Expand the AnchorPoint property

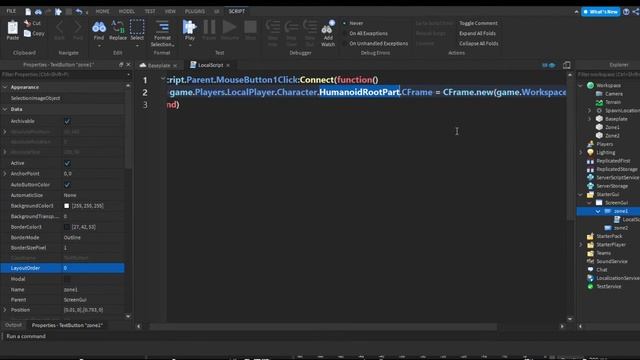click(5, 174)
